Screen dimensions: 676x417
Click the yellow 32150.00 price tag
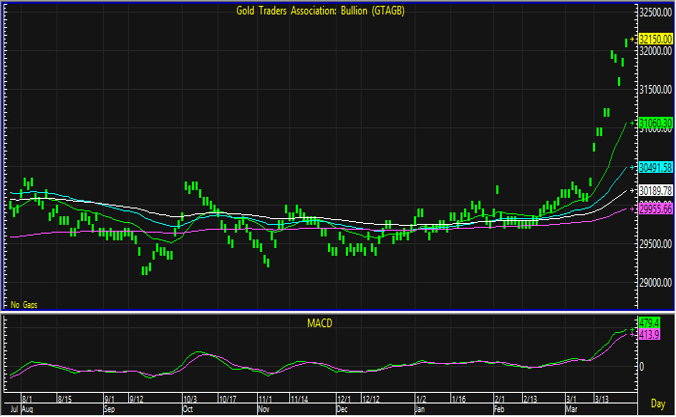(x=653, y=37)
